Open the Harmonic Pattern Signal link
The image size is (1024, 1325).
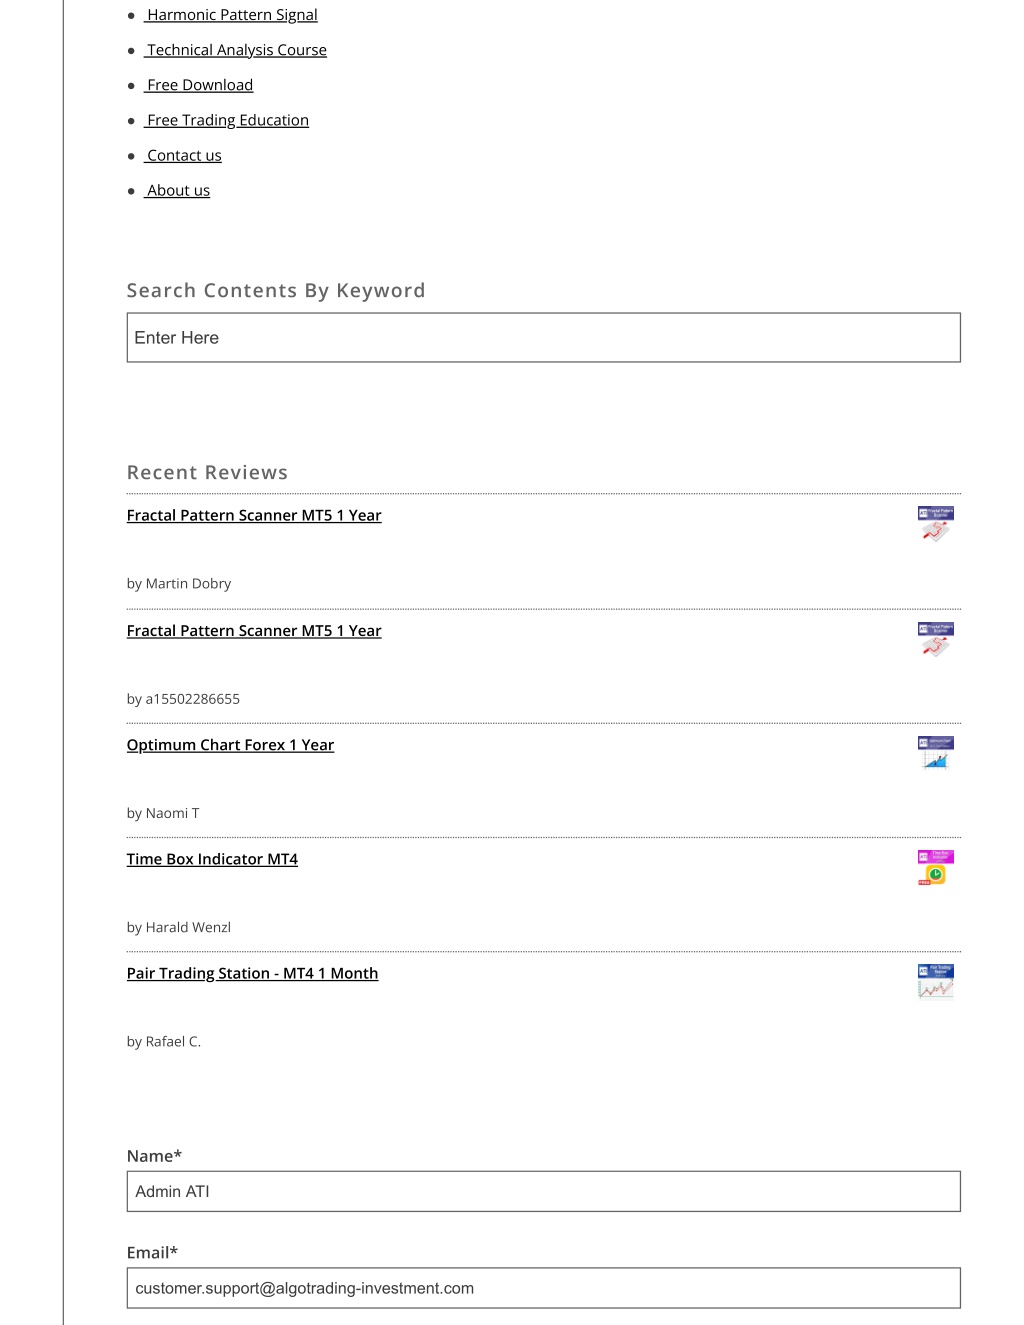point(231,15)
